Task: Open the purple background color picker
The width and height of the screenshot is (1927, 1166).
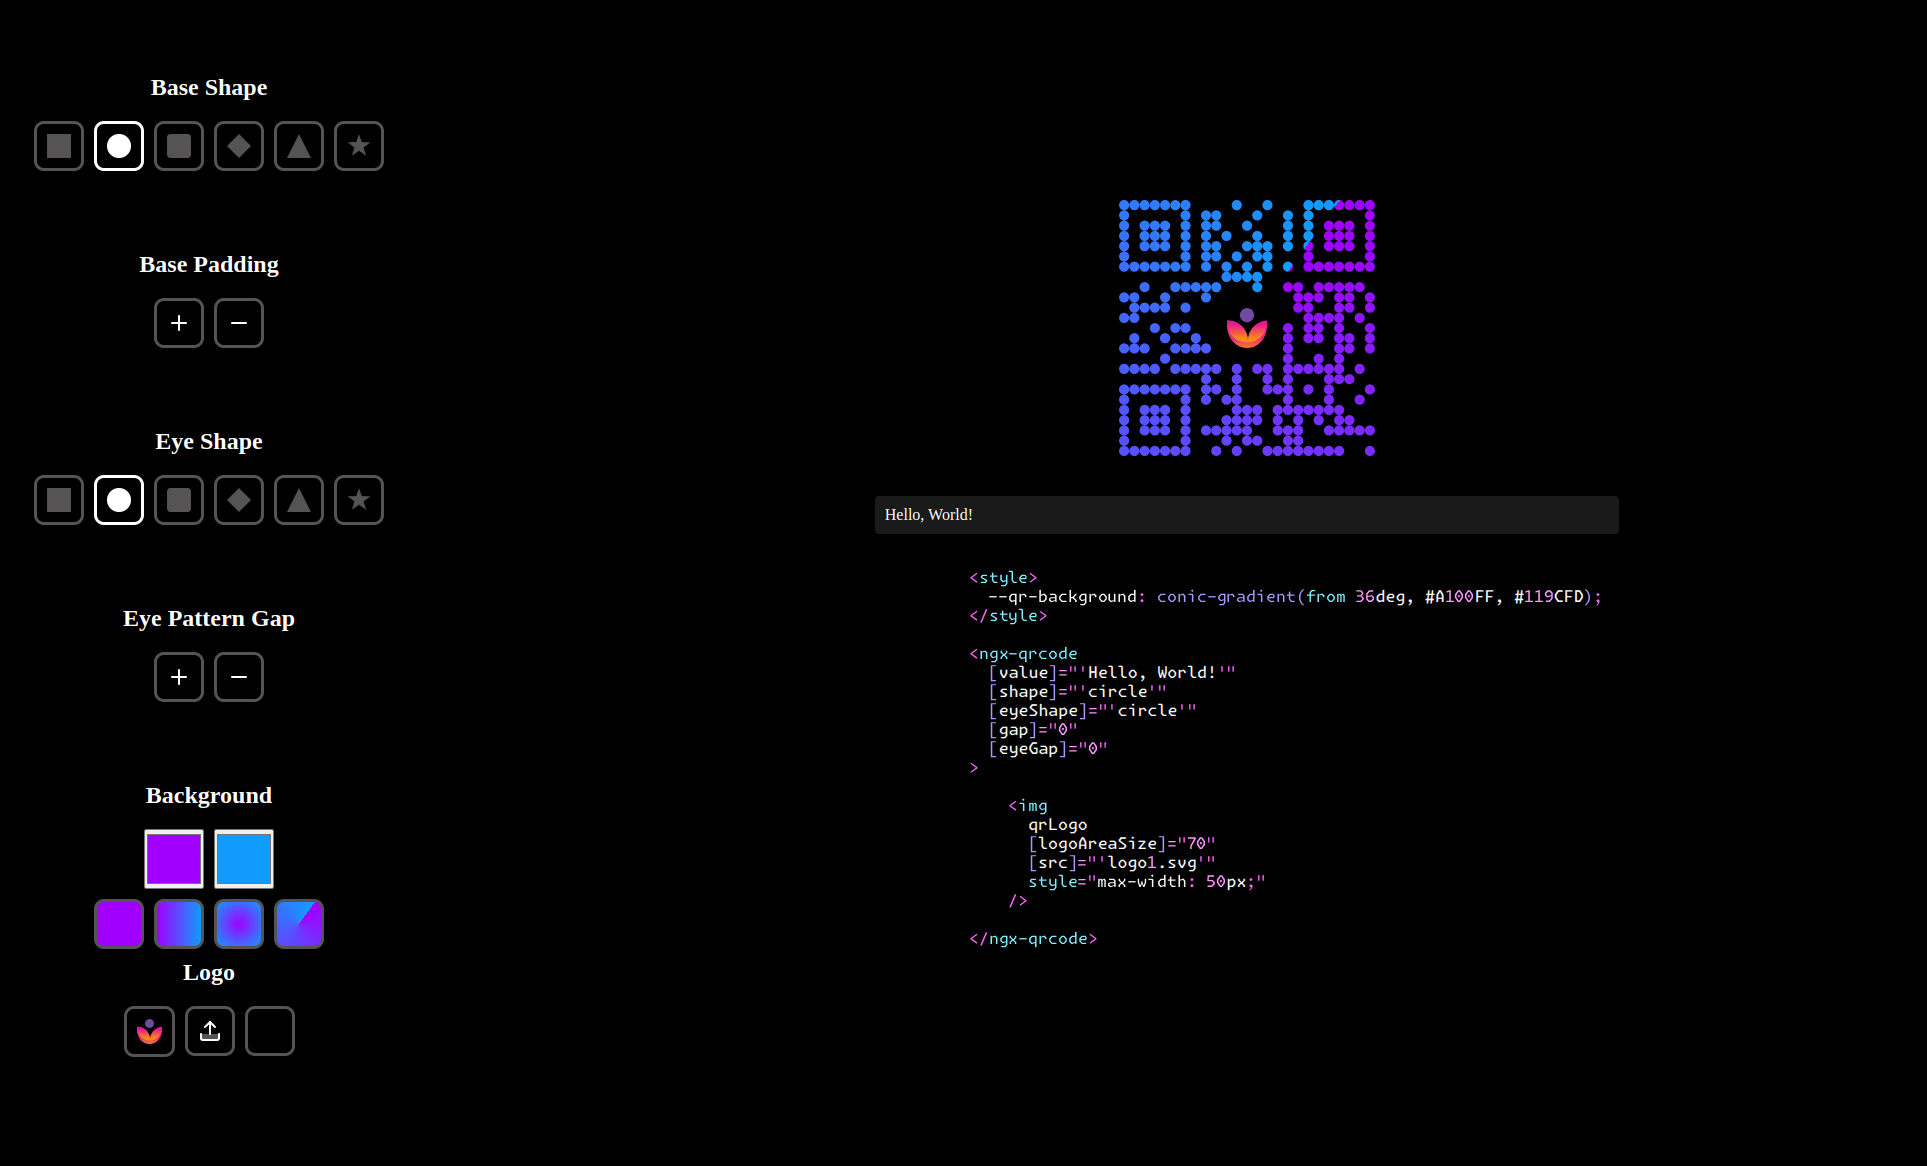Action: pos(174,858)
